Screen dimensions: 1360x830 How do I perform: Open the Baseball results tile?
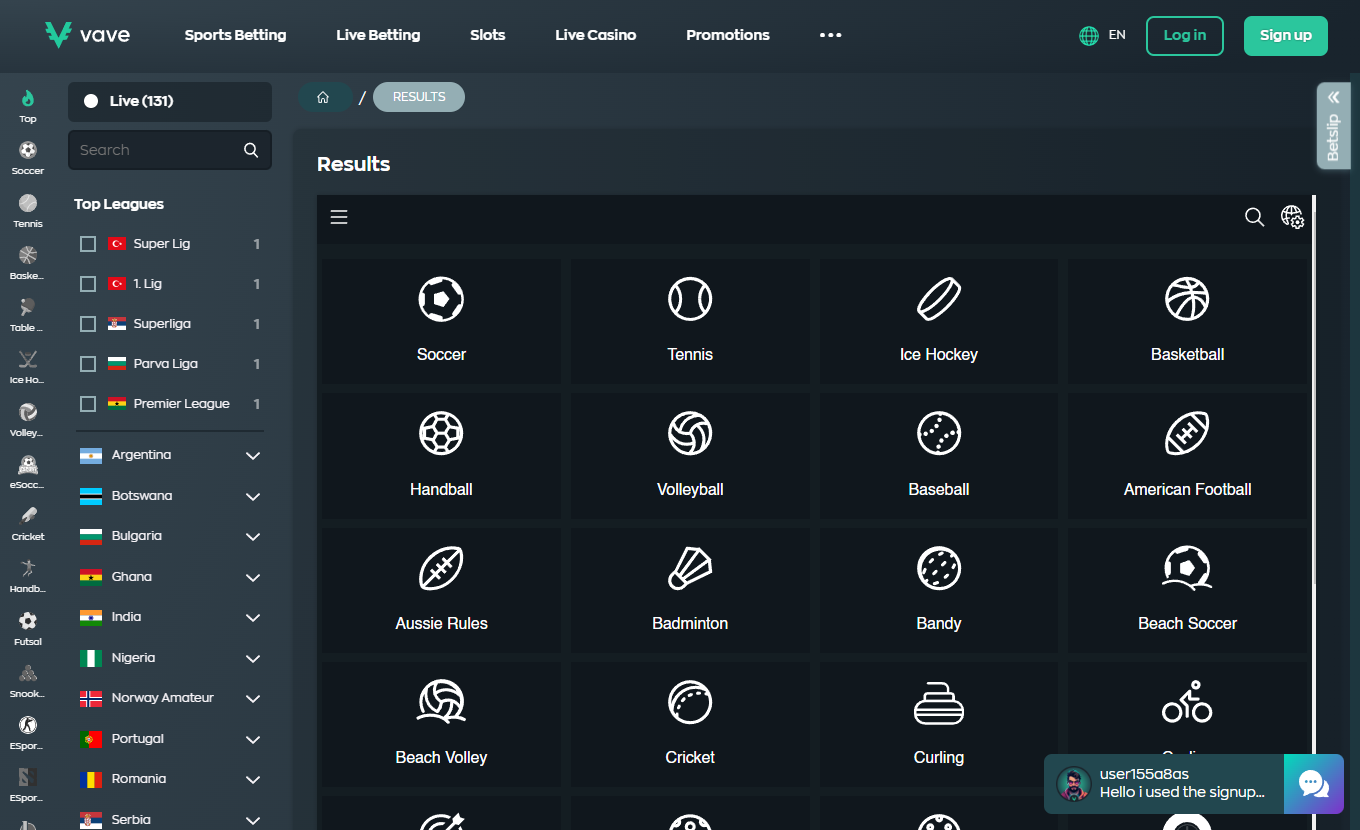(x=939, y=455)
